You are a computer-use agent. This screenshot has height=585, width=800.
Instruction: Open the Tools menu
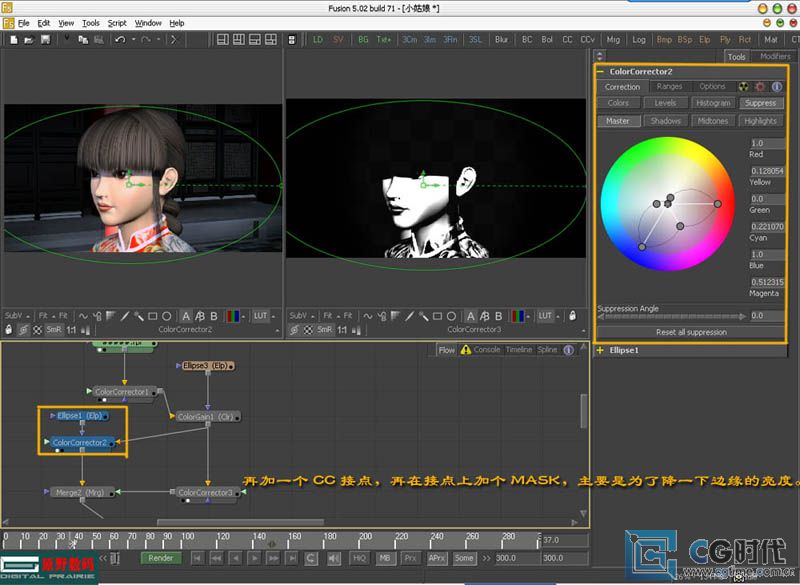coord(91,23)
